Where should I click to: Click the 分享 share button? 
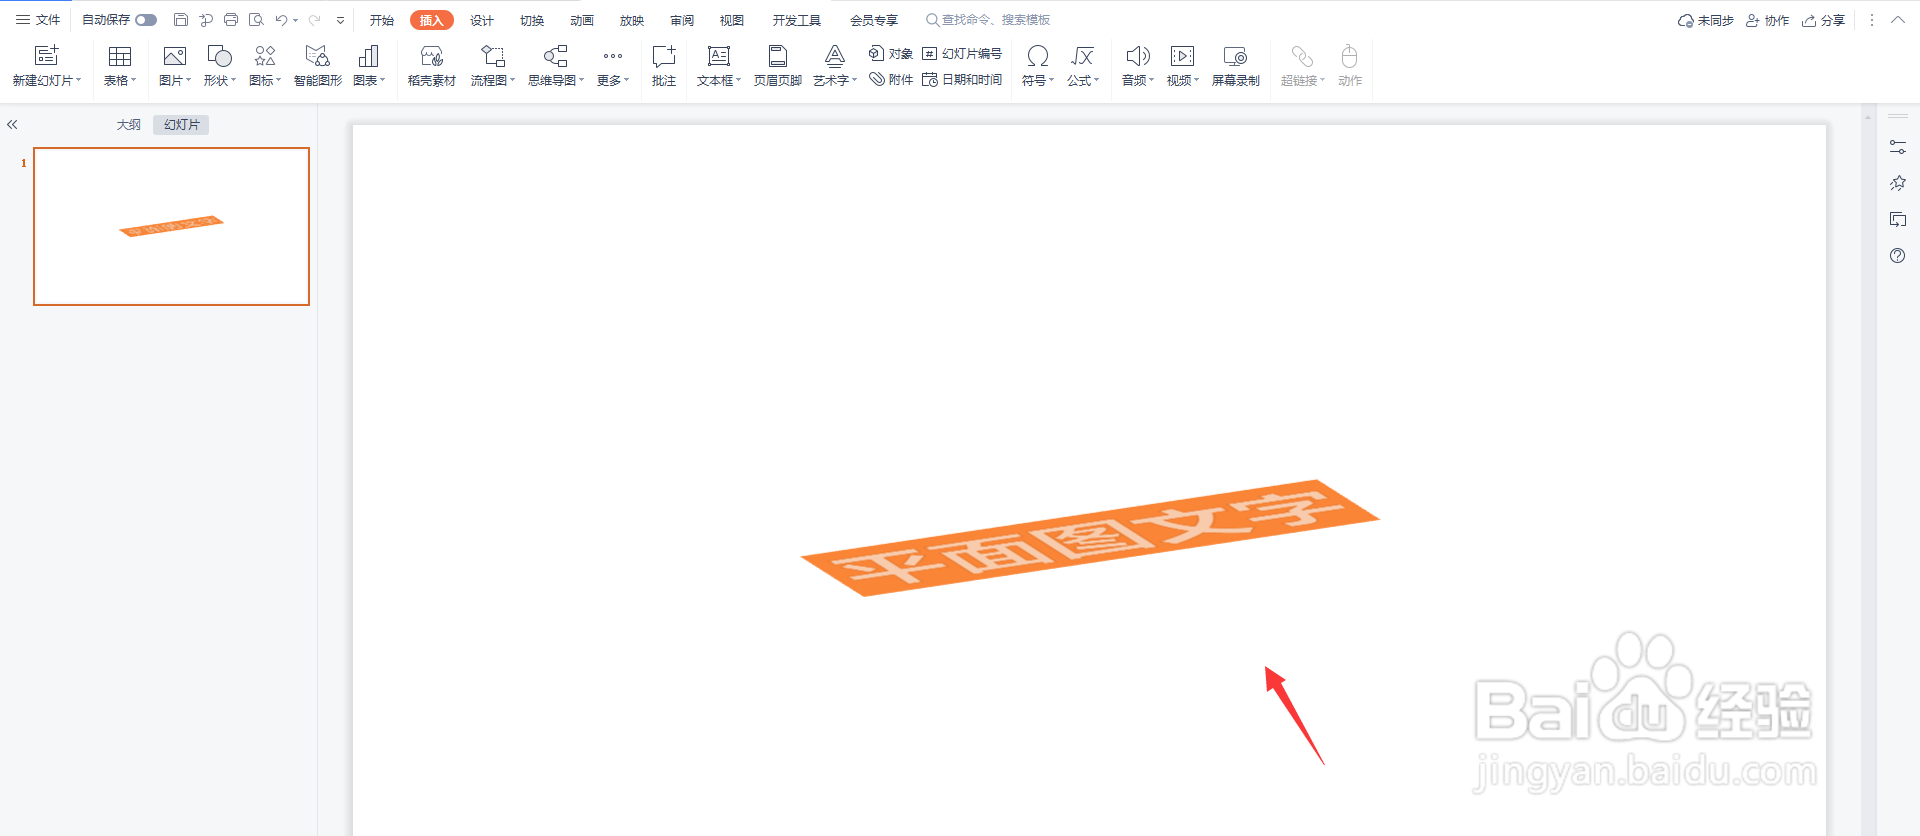click(1824, 20)
